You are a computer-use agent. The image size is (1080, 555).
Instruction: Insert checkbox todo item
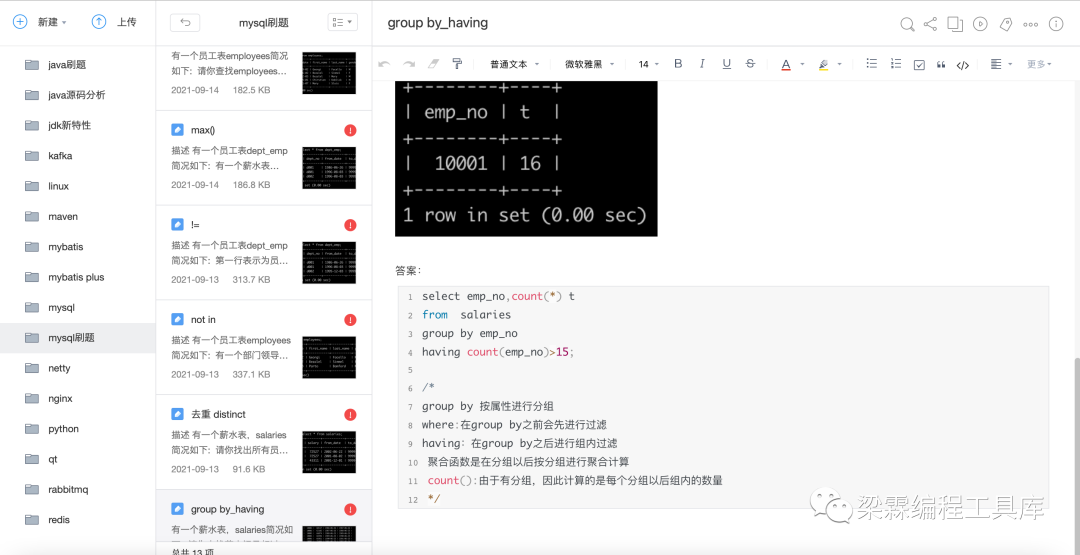tap(919, 65)
